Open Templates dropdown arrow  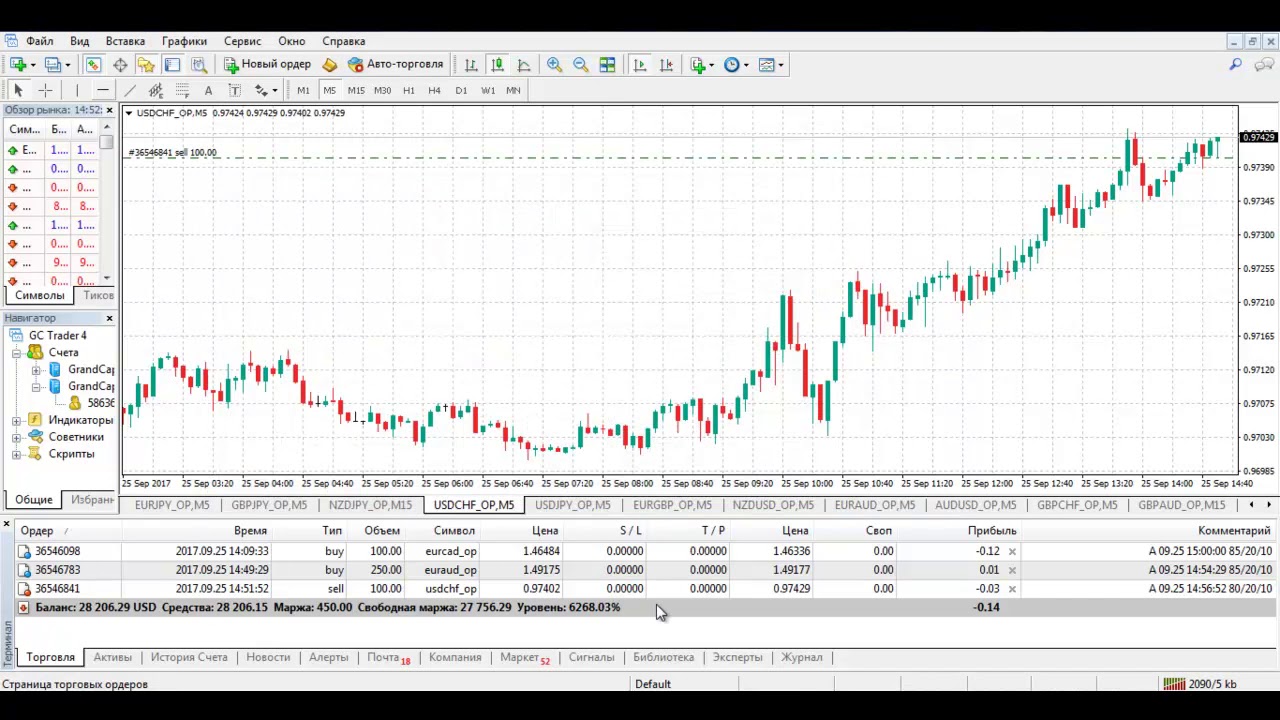pos(781,64)
